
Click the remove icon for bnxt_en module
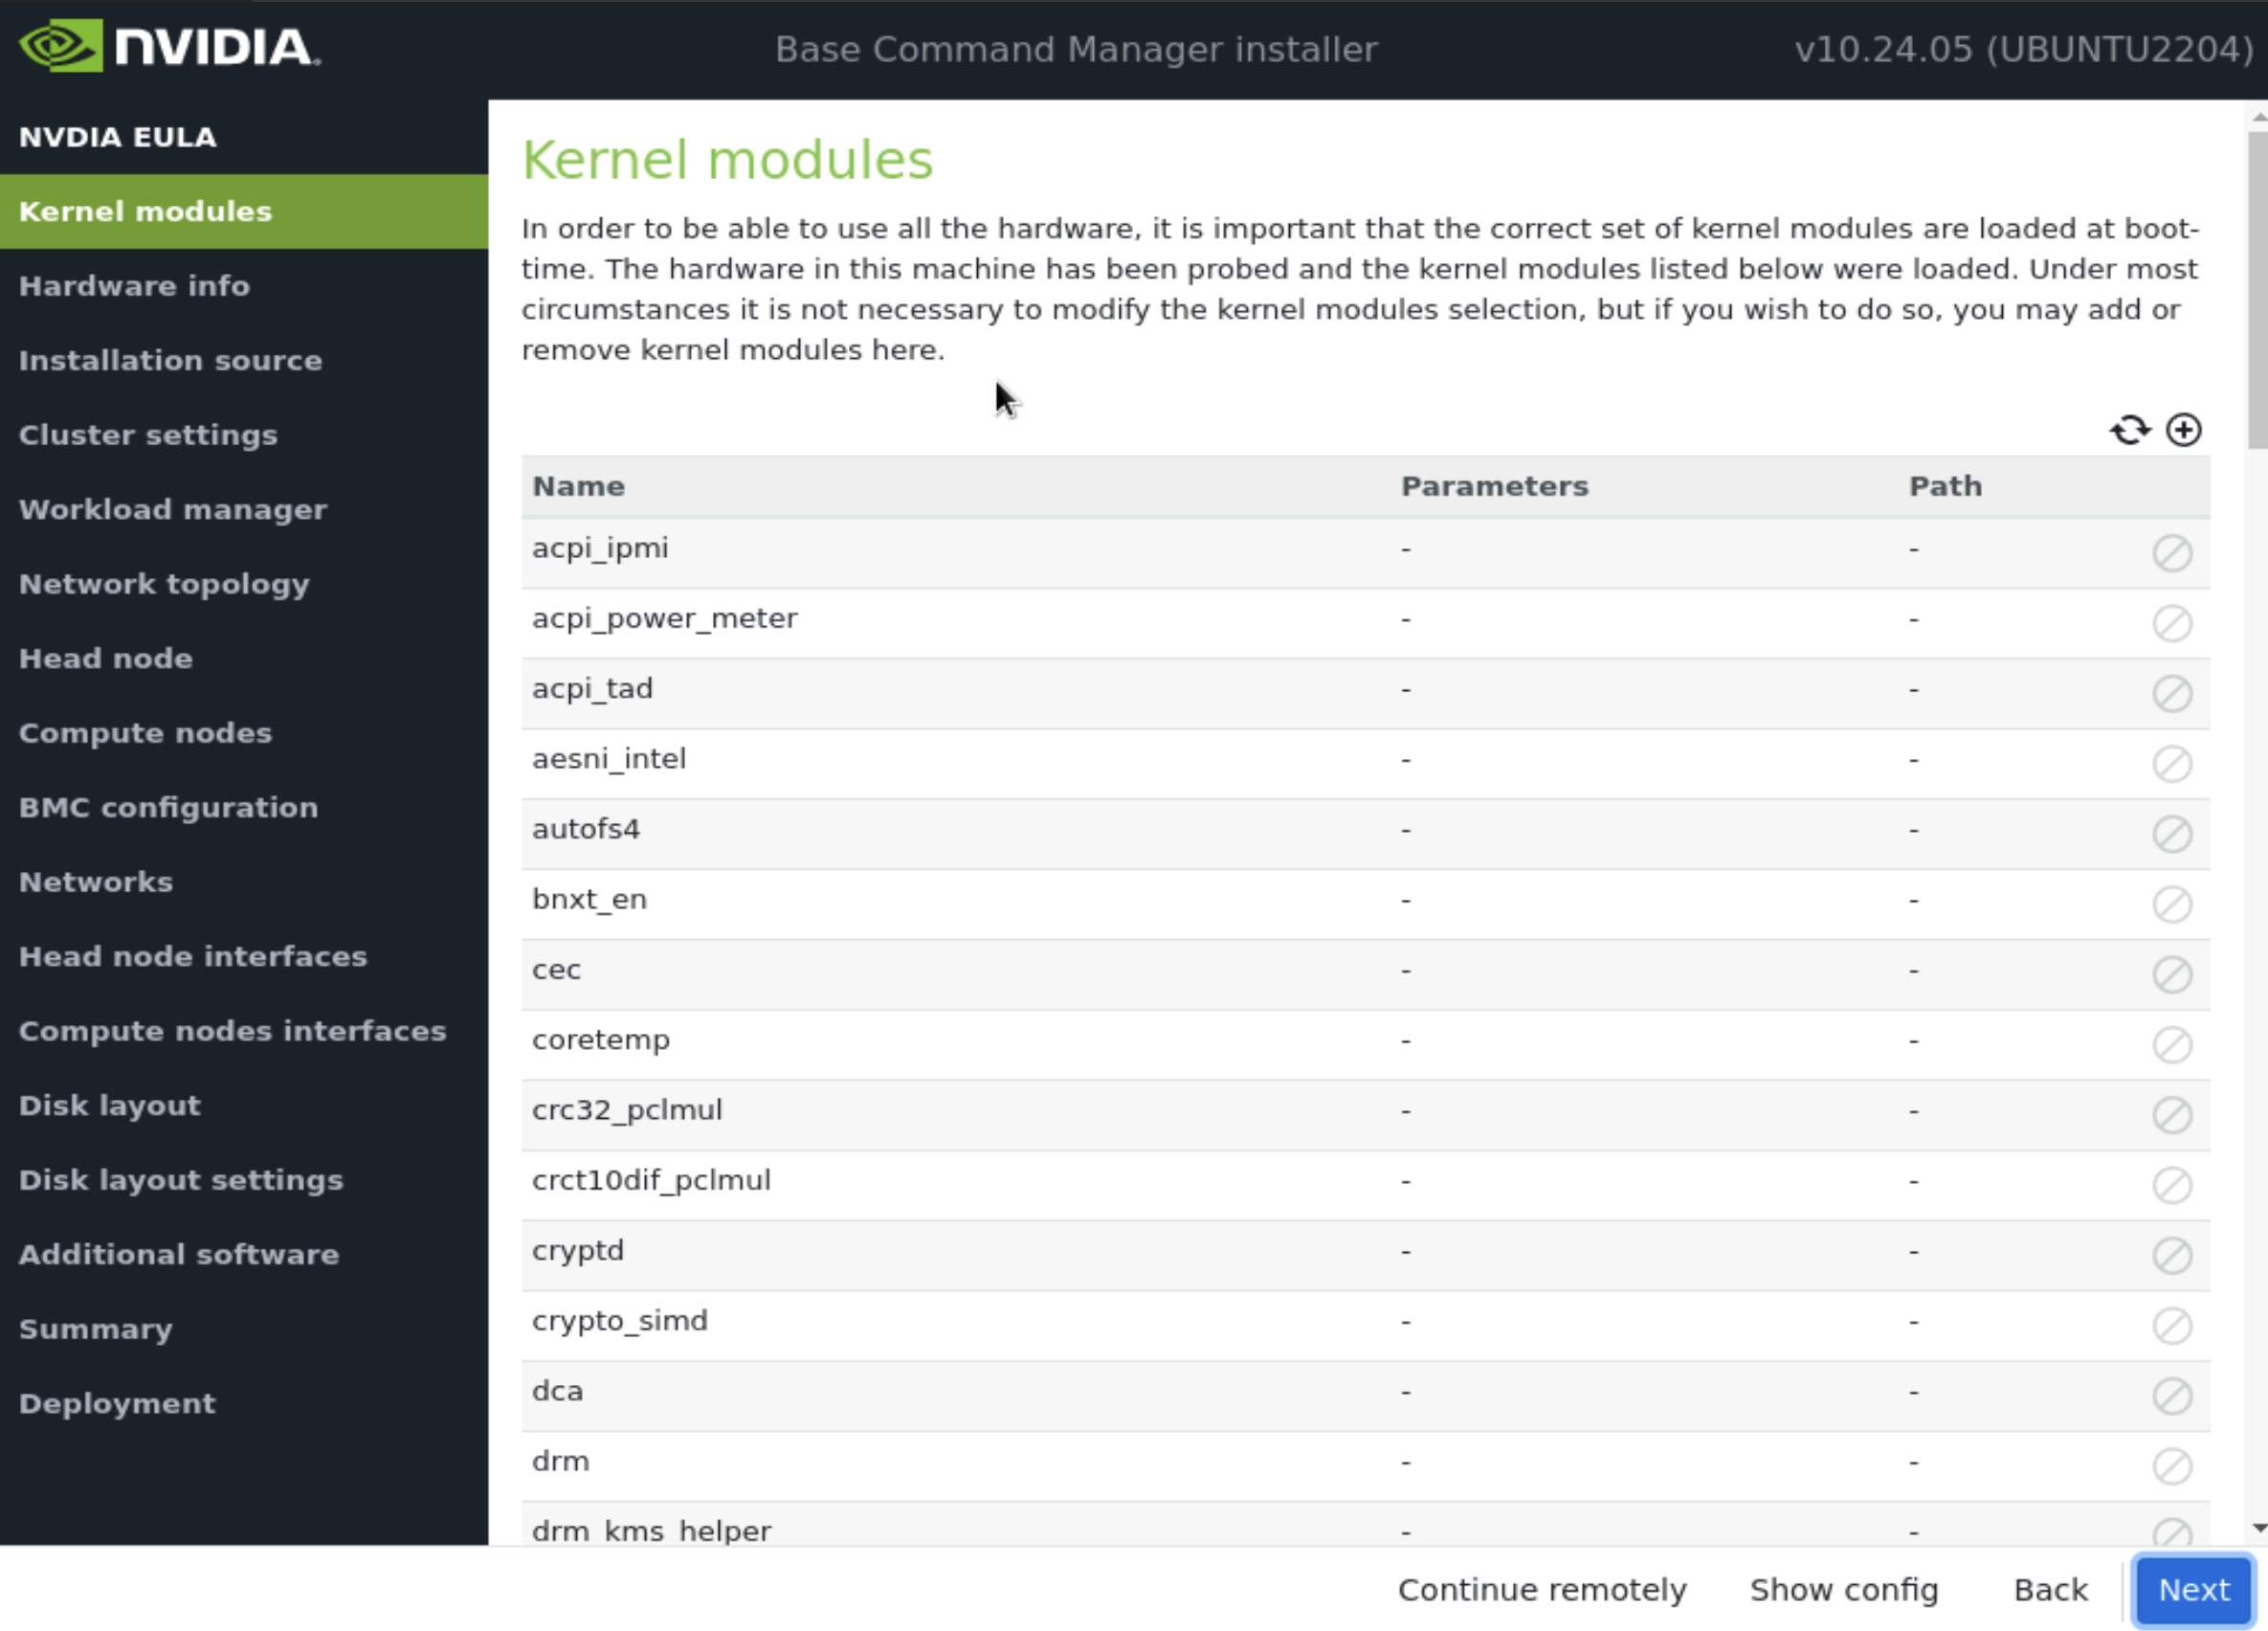[x=2169, y=902]
